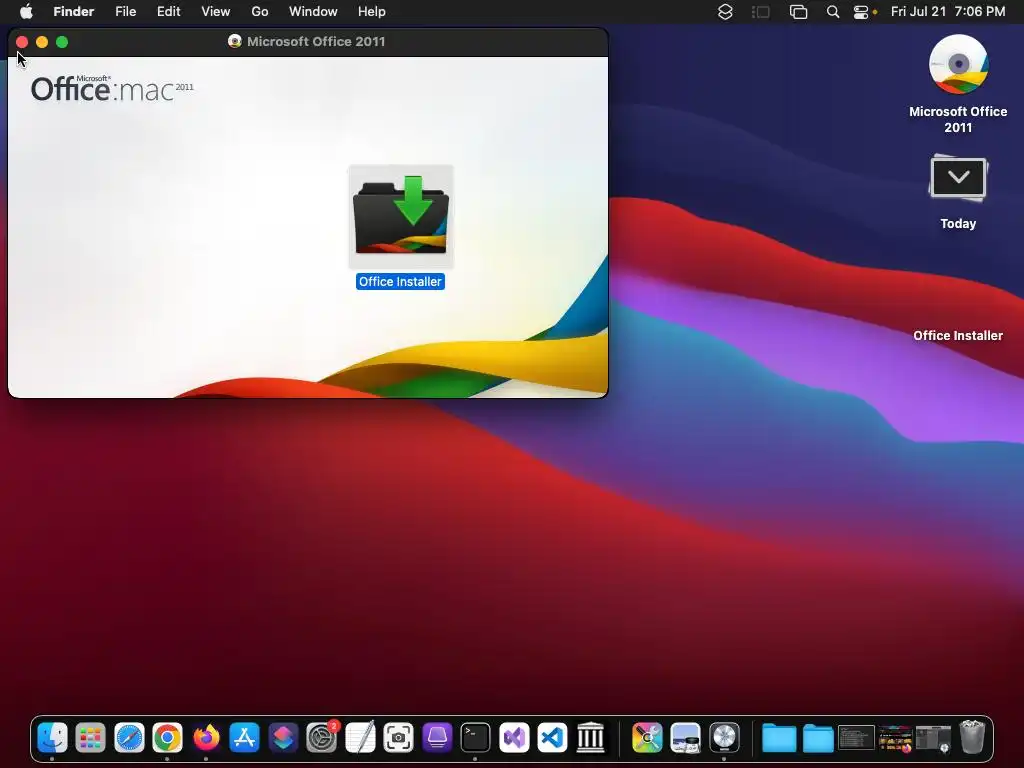Click the highlighted Office Installer label
This screenshot has width=1024, height=768.
coord(400,281)
